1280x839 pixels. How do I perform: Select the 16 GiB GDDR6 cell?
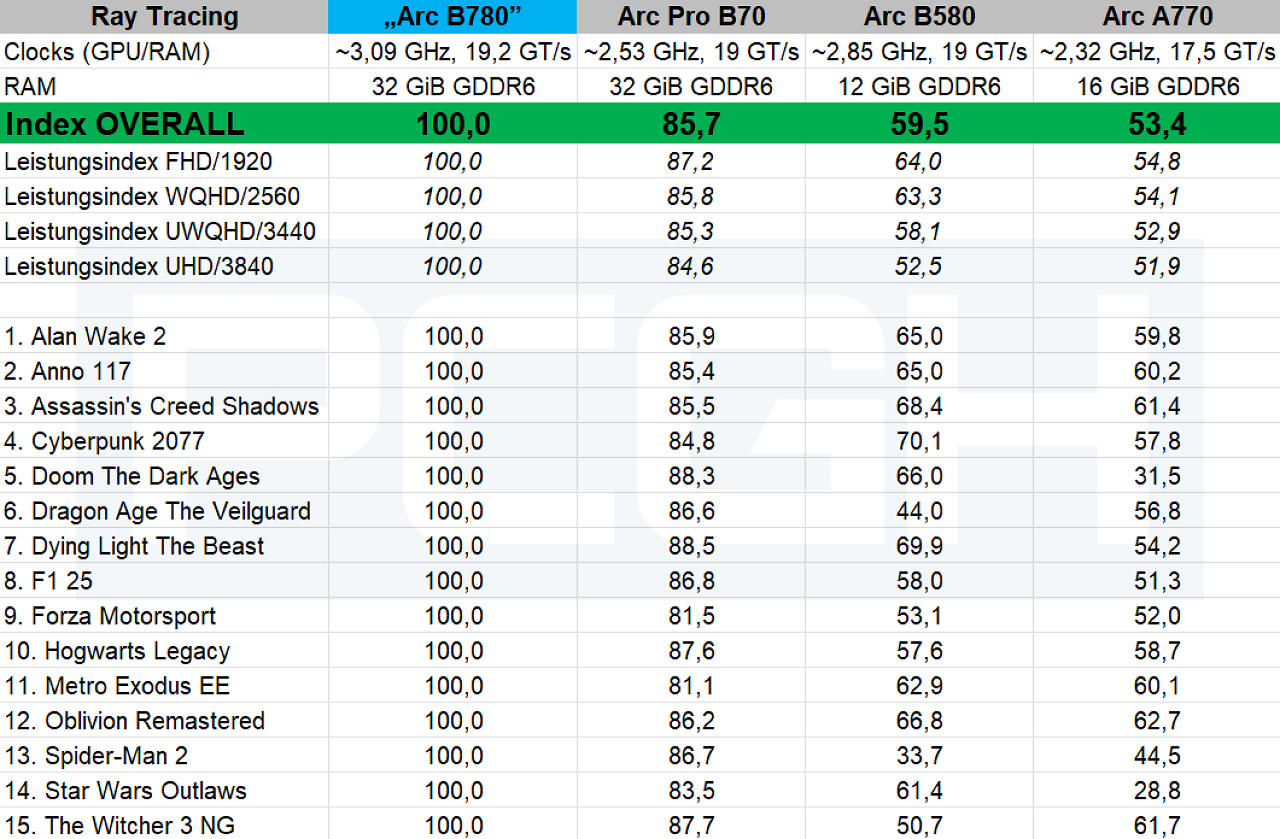click(x=1157, y=87)
